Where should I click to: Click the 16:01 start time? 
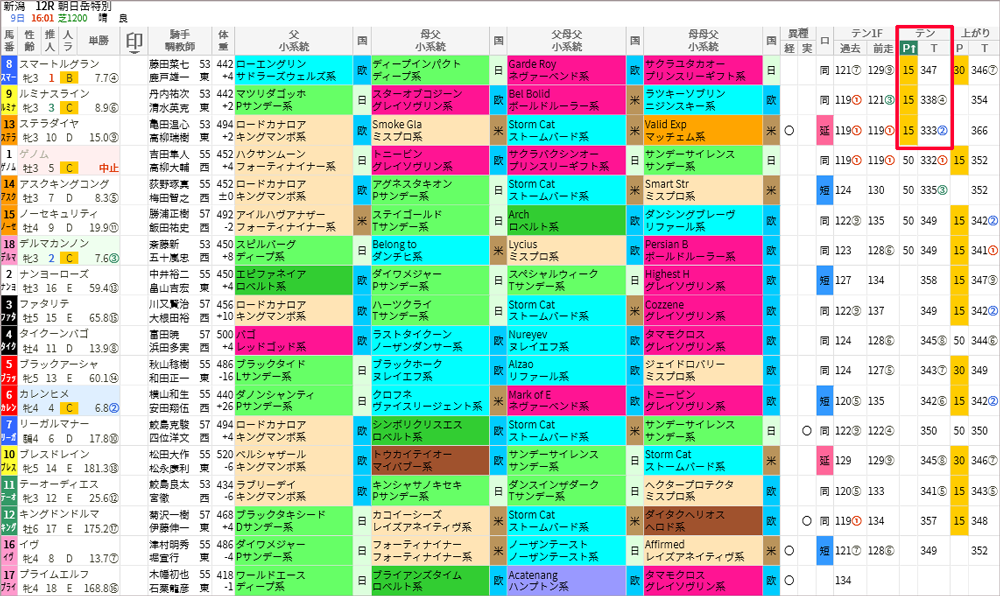42,18
